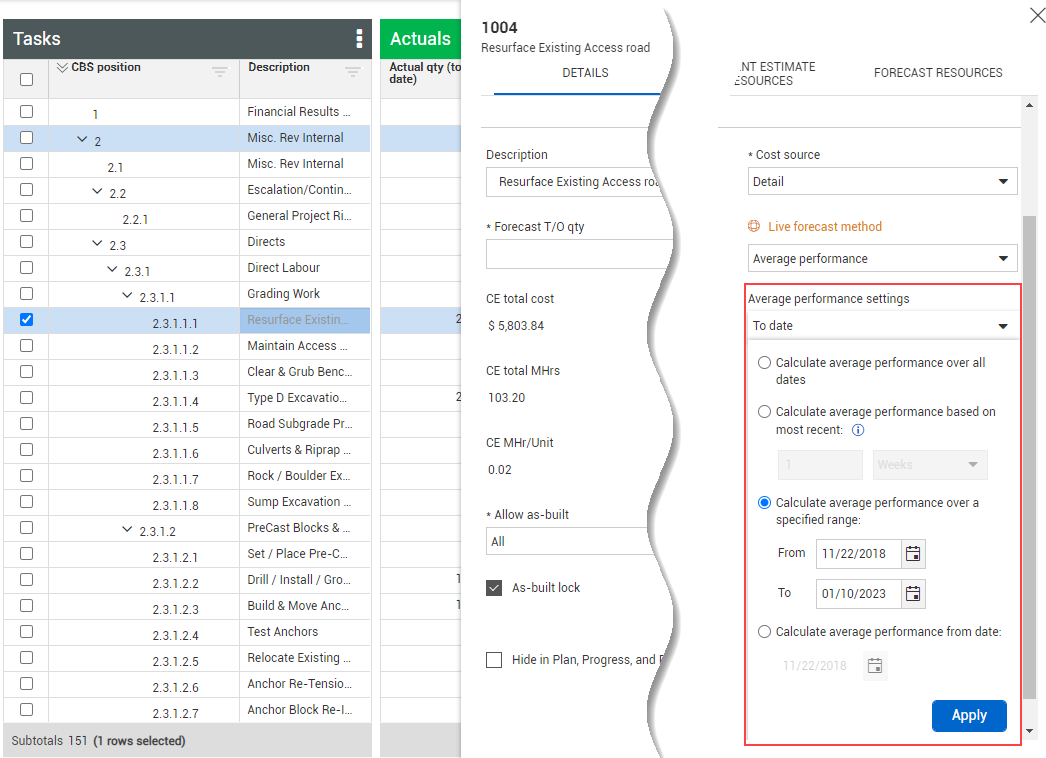
Task: Click the Apply button
Action: click(968, 716)
